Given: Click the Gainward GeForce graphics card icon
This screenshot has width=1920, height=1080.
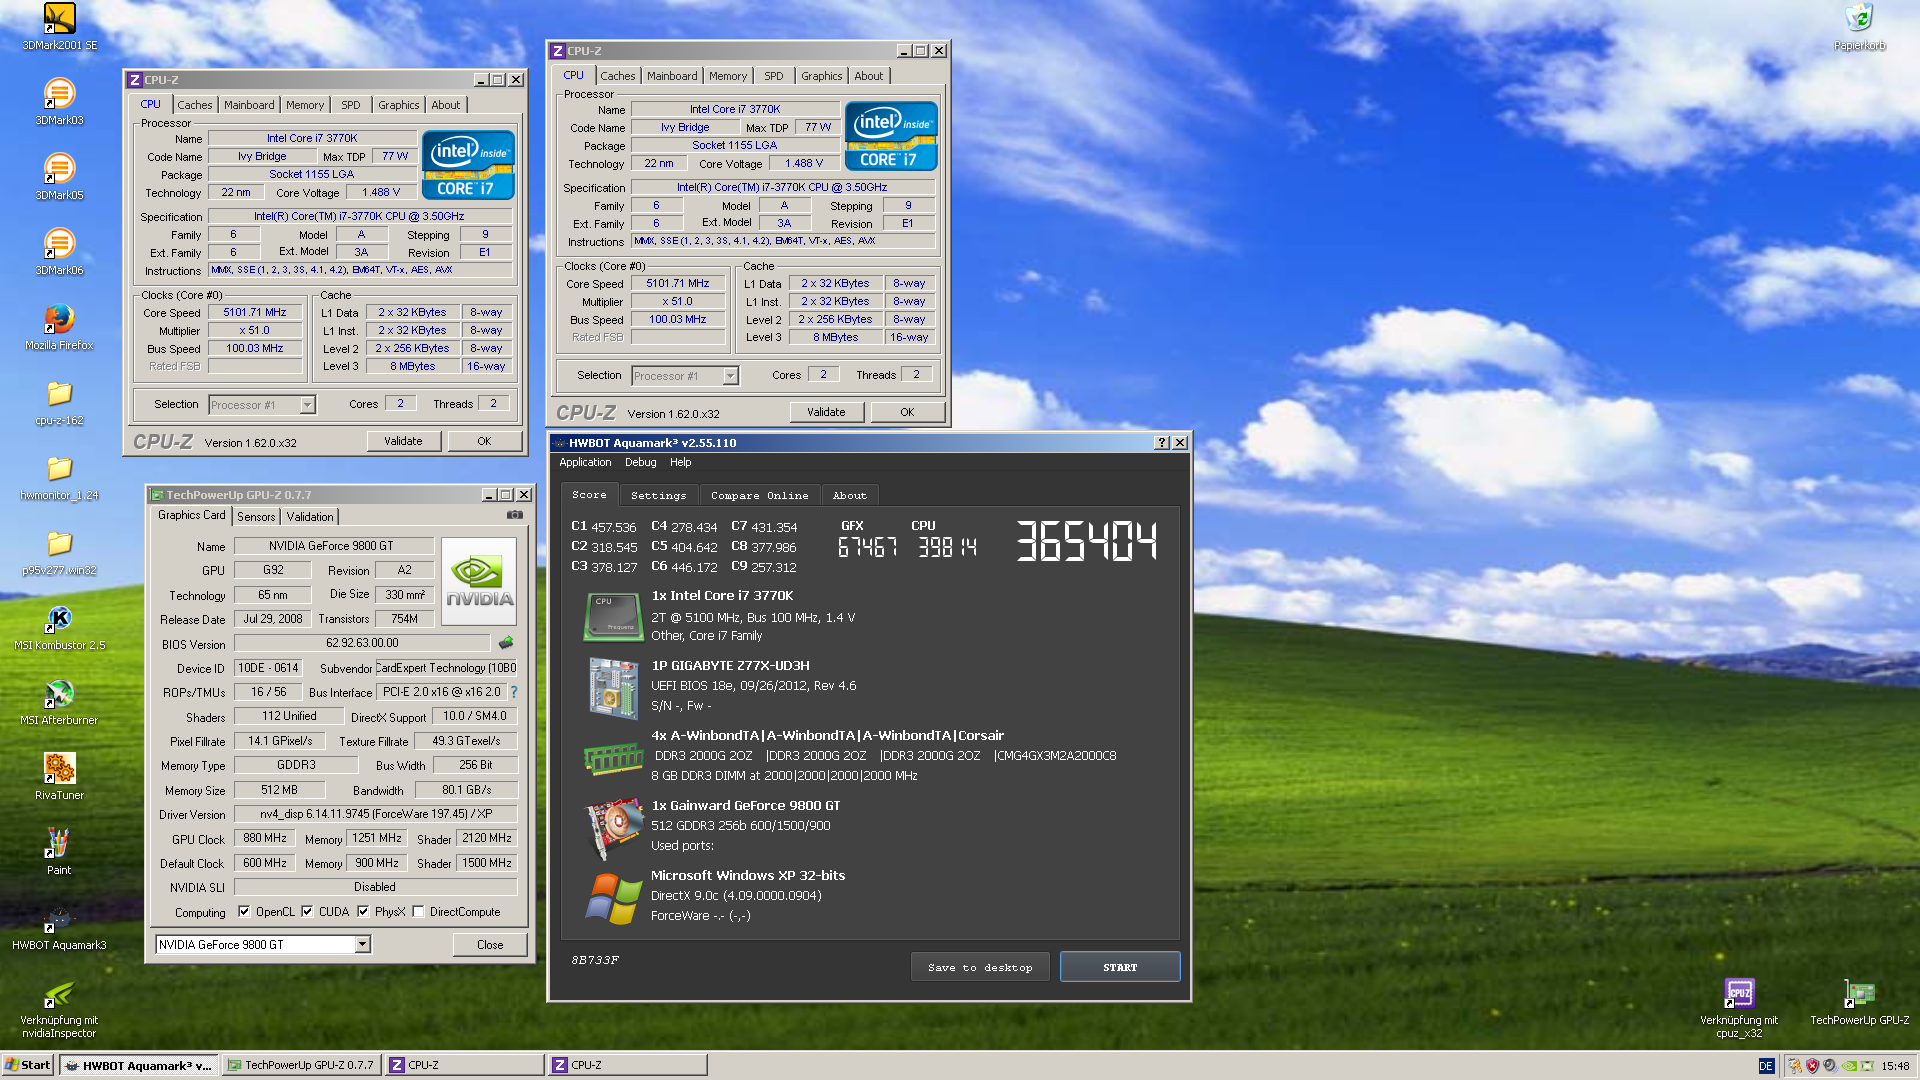Looking at the screenshot, I should click(x=613, y=828).
